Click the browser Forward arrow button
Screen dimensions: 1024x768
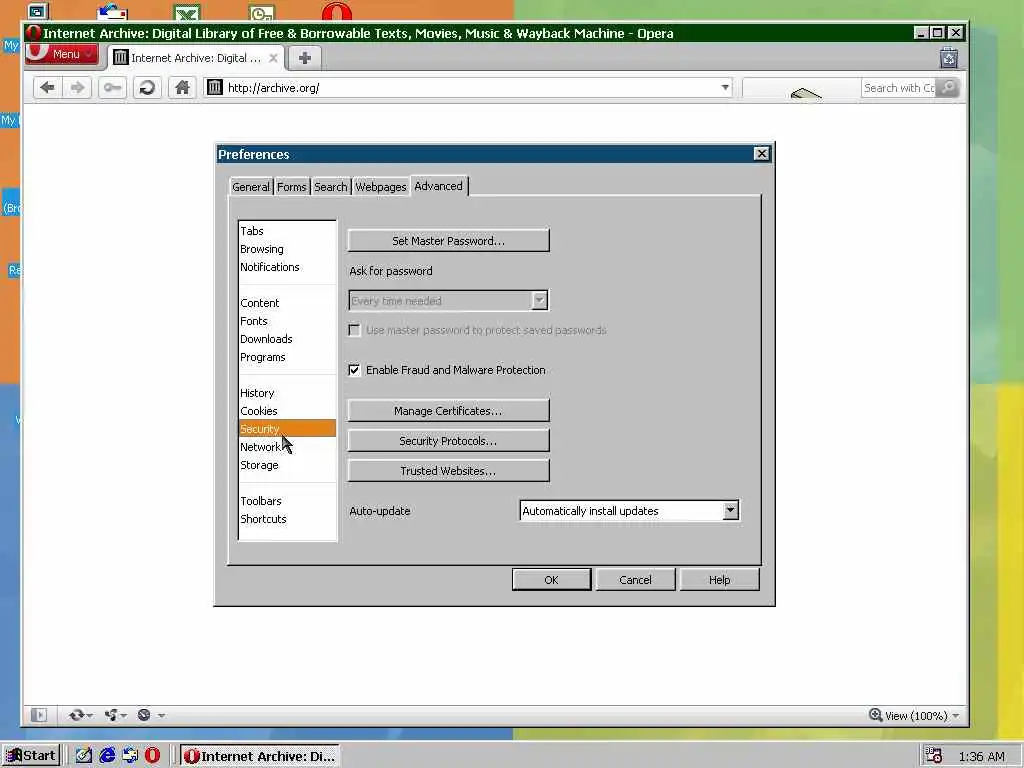tap(77, 88)
